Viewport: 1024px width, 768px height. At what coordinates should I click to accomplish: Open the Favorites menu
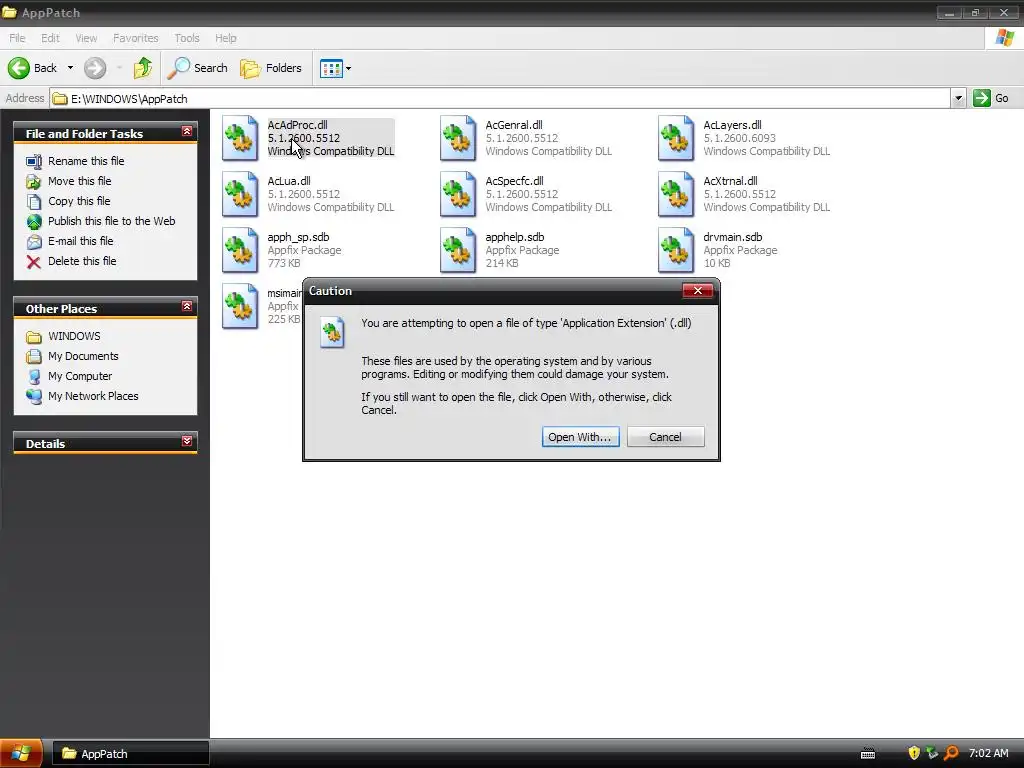point(135,38)
